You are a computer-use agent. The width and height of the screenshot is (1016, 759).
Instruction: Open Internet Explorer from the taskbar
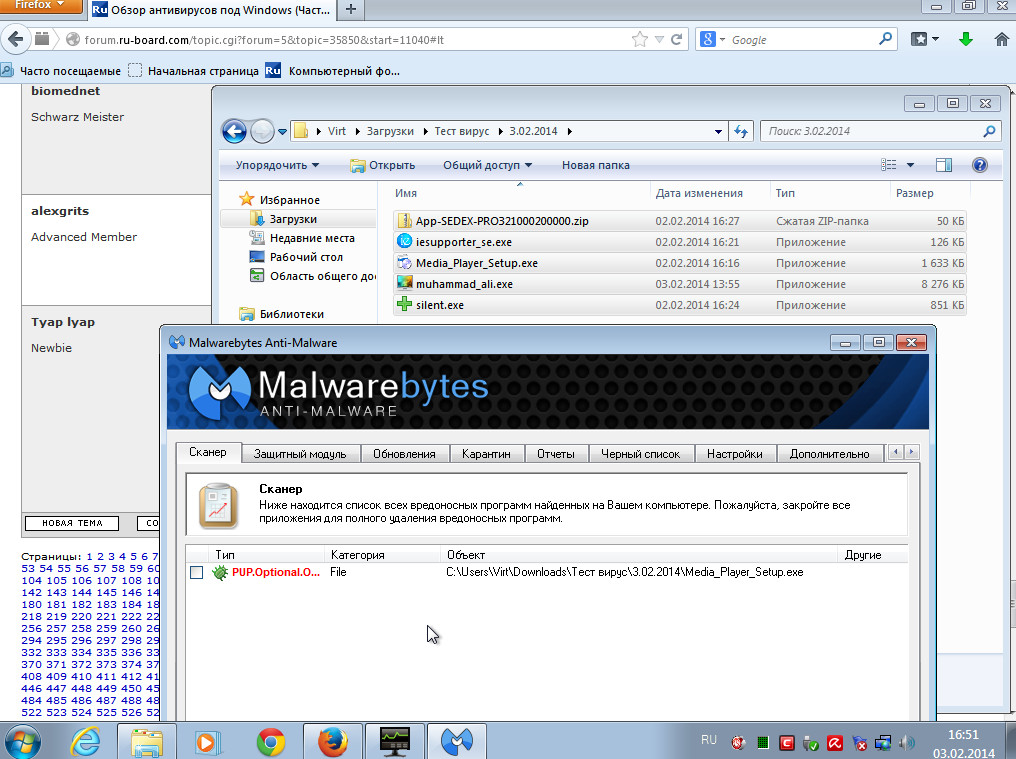click(85, 742)
